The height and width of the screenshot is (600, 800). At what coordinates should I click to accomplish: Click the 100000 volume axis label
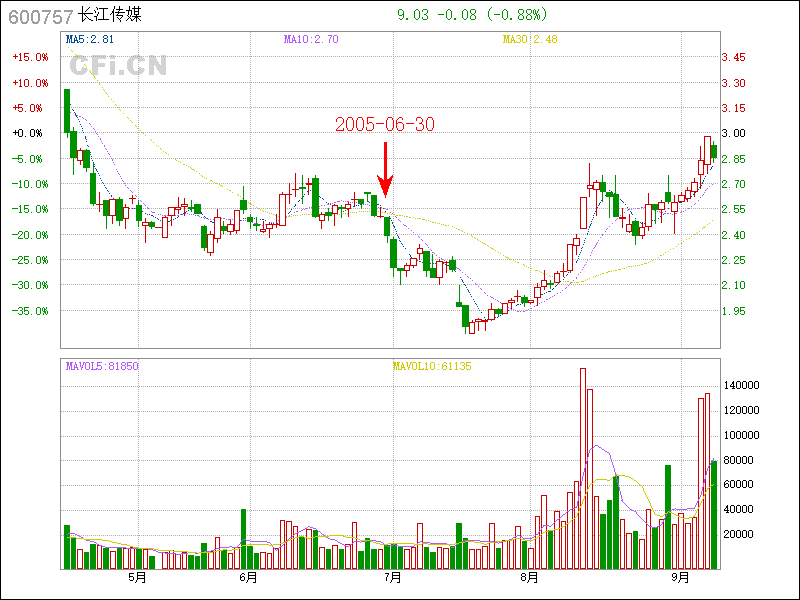click(742, 435)
